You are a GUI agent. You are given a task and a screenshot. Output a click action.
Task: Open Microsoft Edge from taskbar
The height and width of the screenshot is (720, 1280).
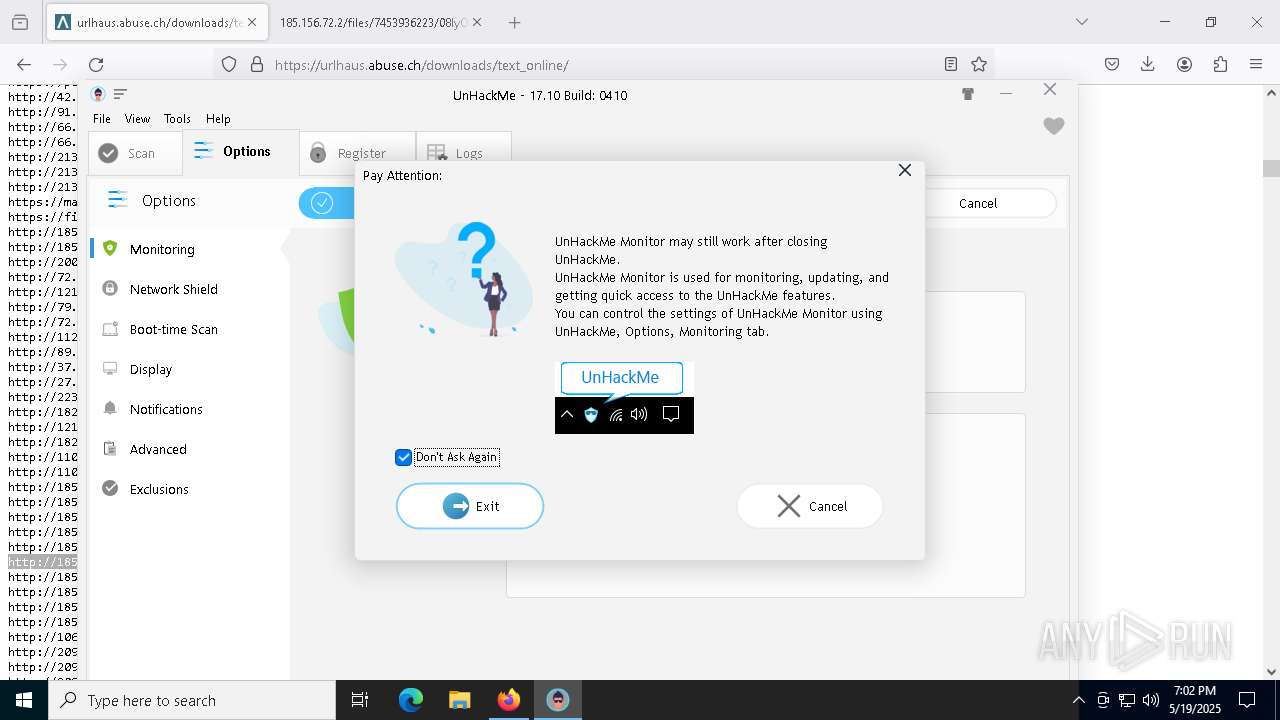pos(411,700)
